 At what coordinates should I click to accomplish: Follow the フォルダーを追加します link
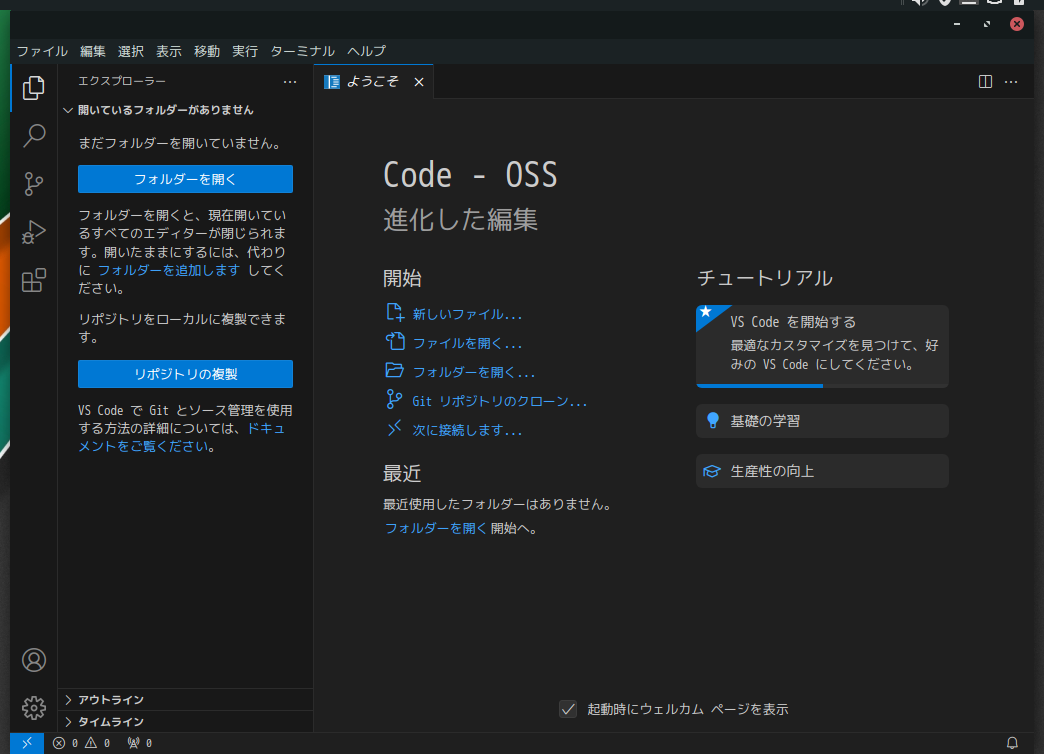168,270
